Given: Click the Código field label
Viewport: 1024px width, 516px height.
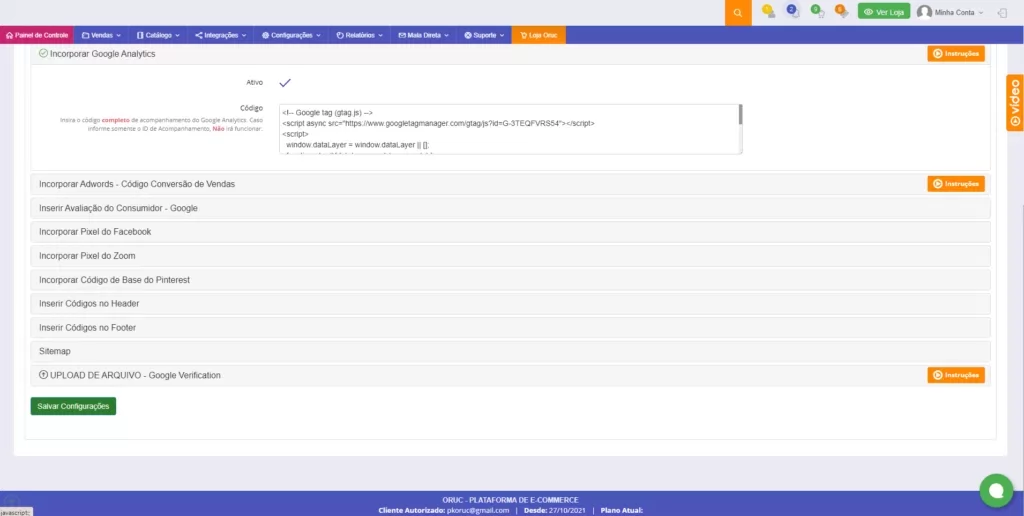Looking at the screenshot, I should click(x=251, y=108).
